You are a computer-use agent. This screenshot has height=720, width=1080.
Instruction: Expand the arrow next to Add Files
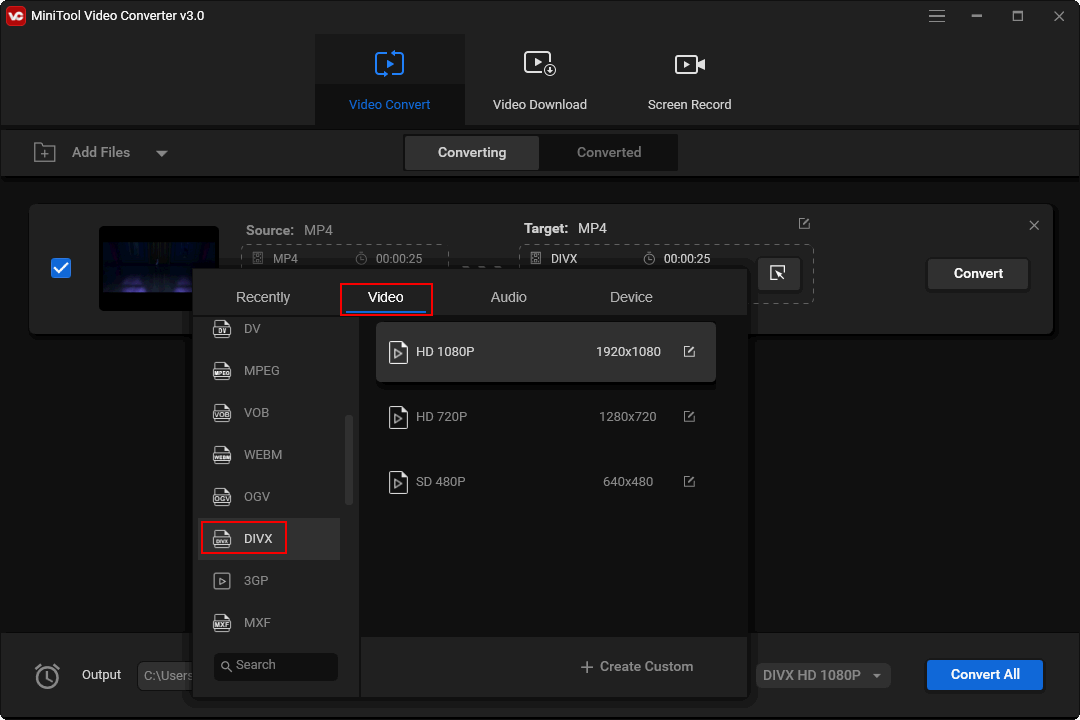[x=161, y=152]
